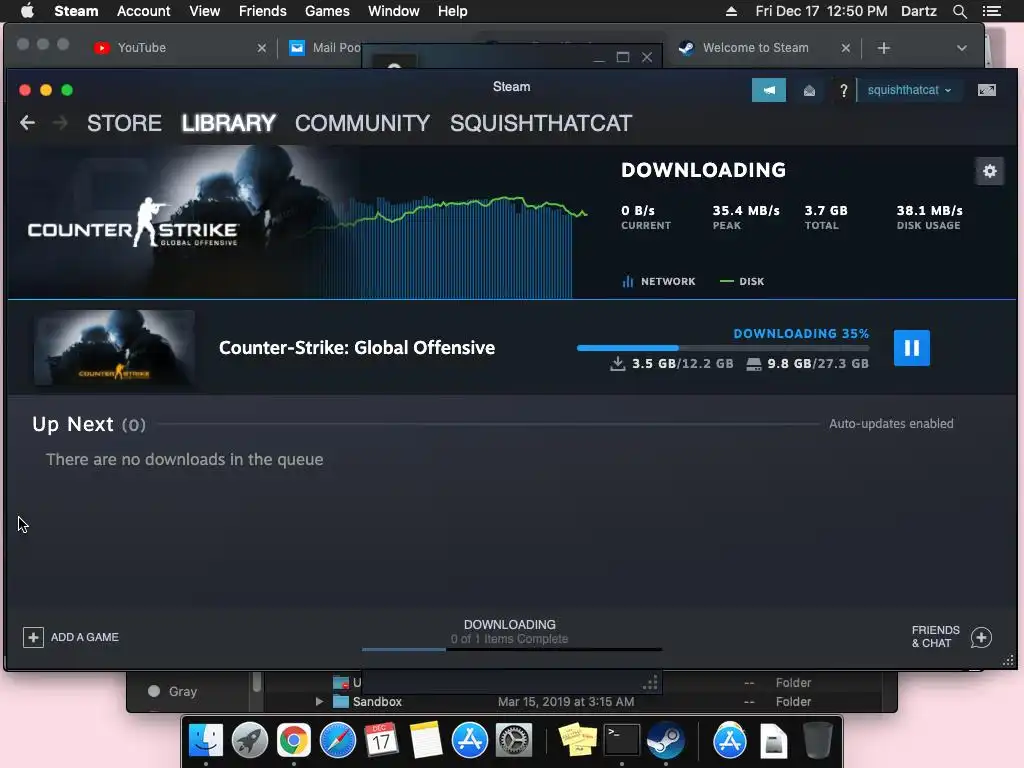Open a new browser tab
Viewport: 1024px width, 768px height.
coord(883,48)
